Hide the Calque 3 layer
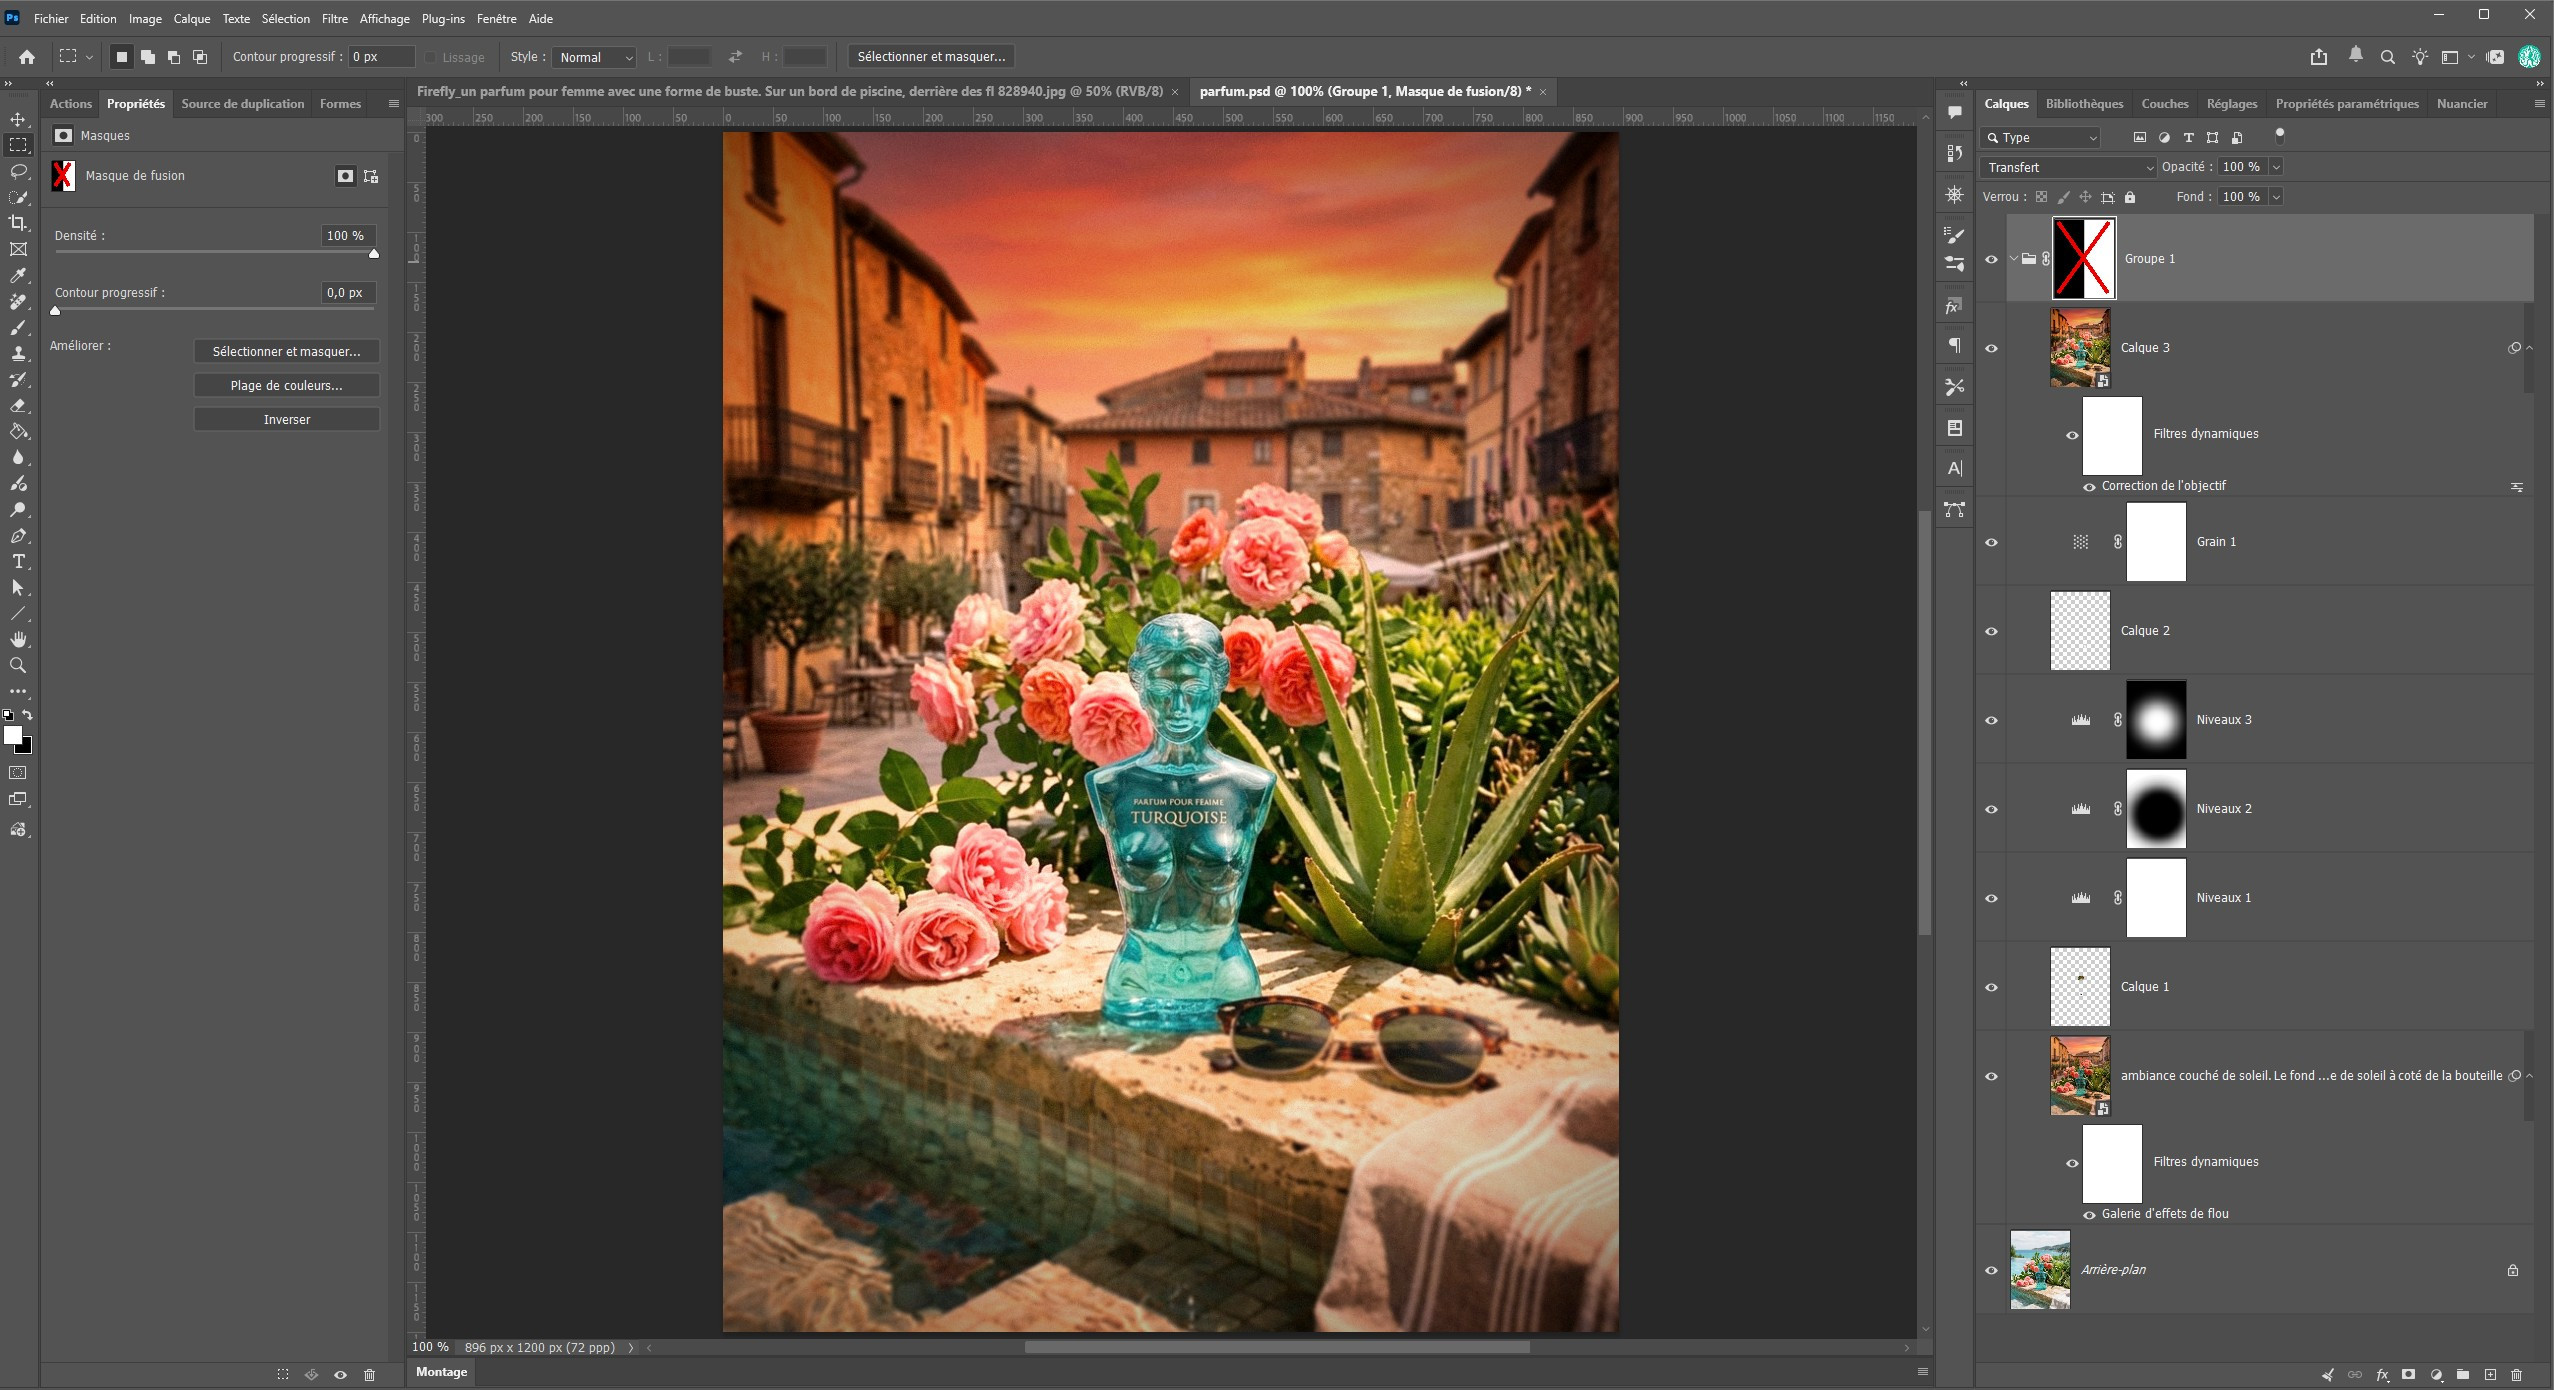2554x1390 pixels. pyautogui.click(x=1991, y=348)
